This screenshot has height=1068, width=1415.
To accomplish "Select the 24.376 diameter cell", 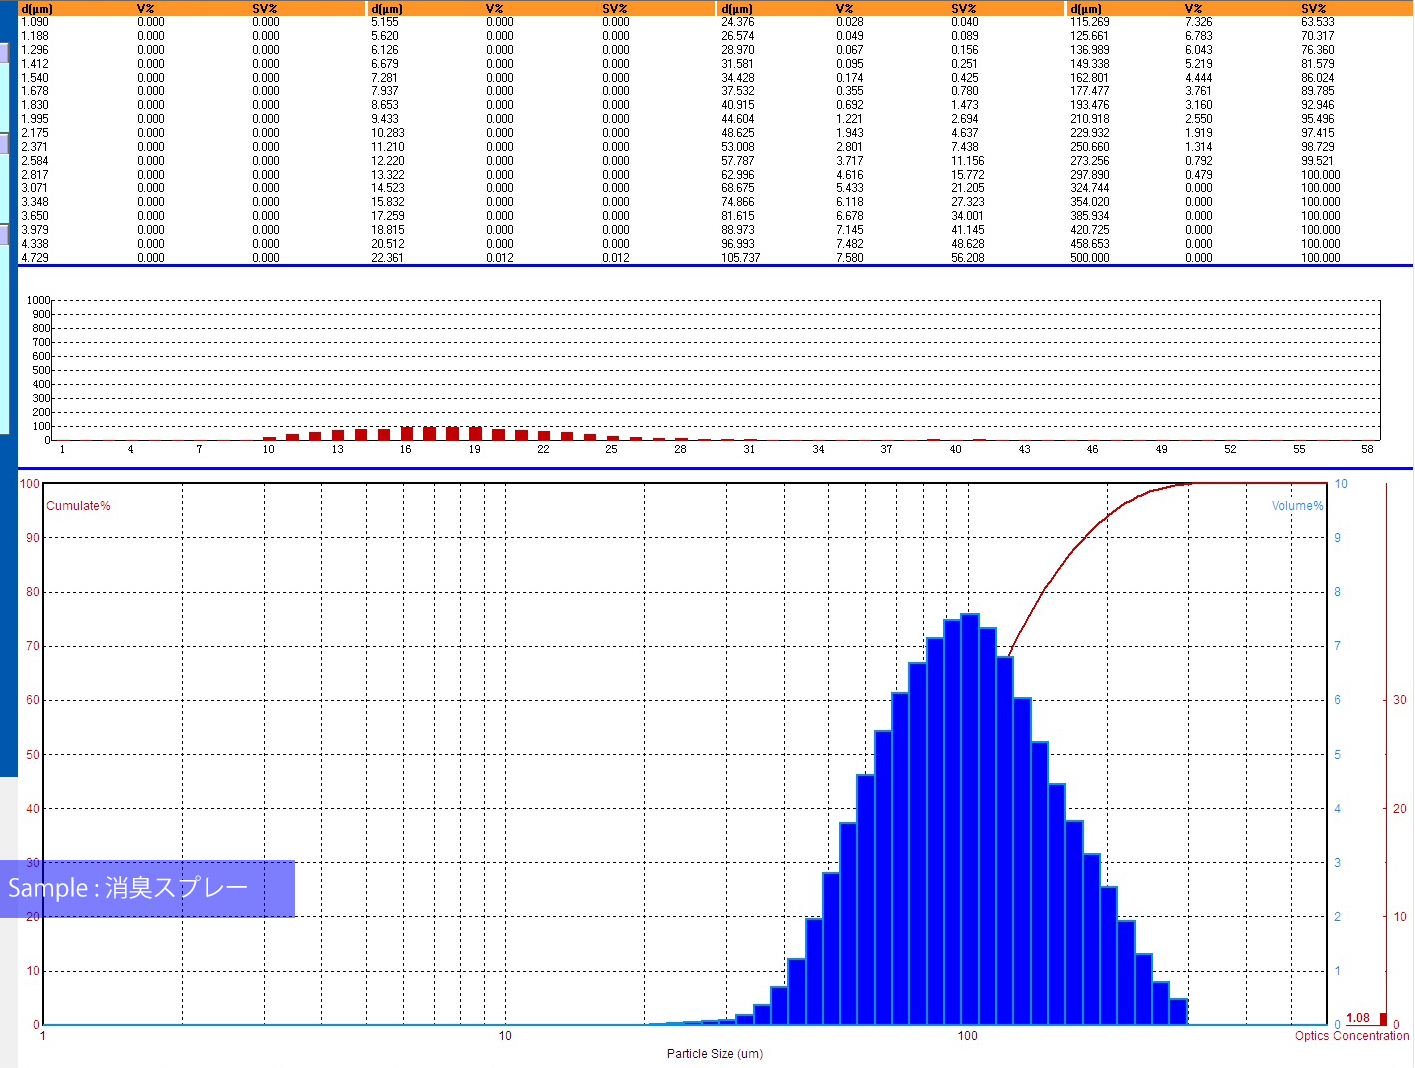I will tap(738, 22).
